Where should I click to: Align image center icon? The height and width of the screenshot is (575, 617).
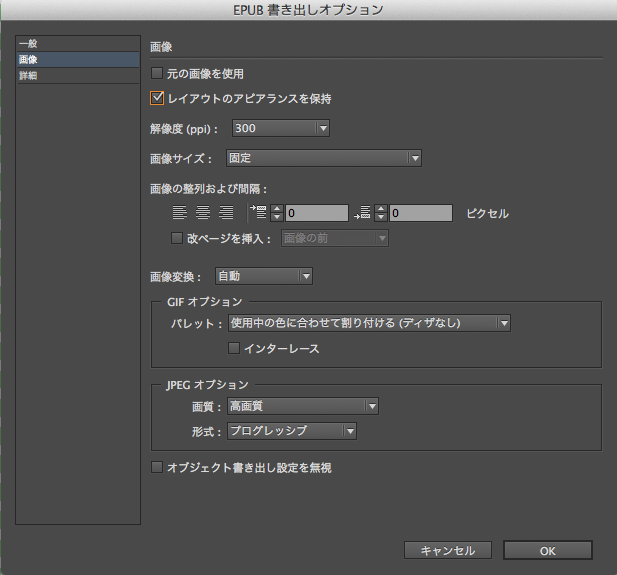(203, 213)
